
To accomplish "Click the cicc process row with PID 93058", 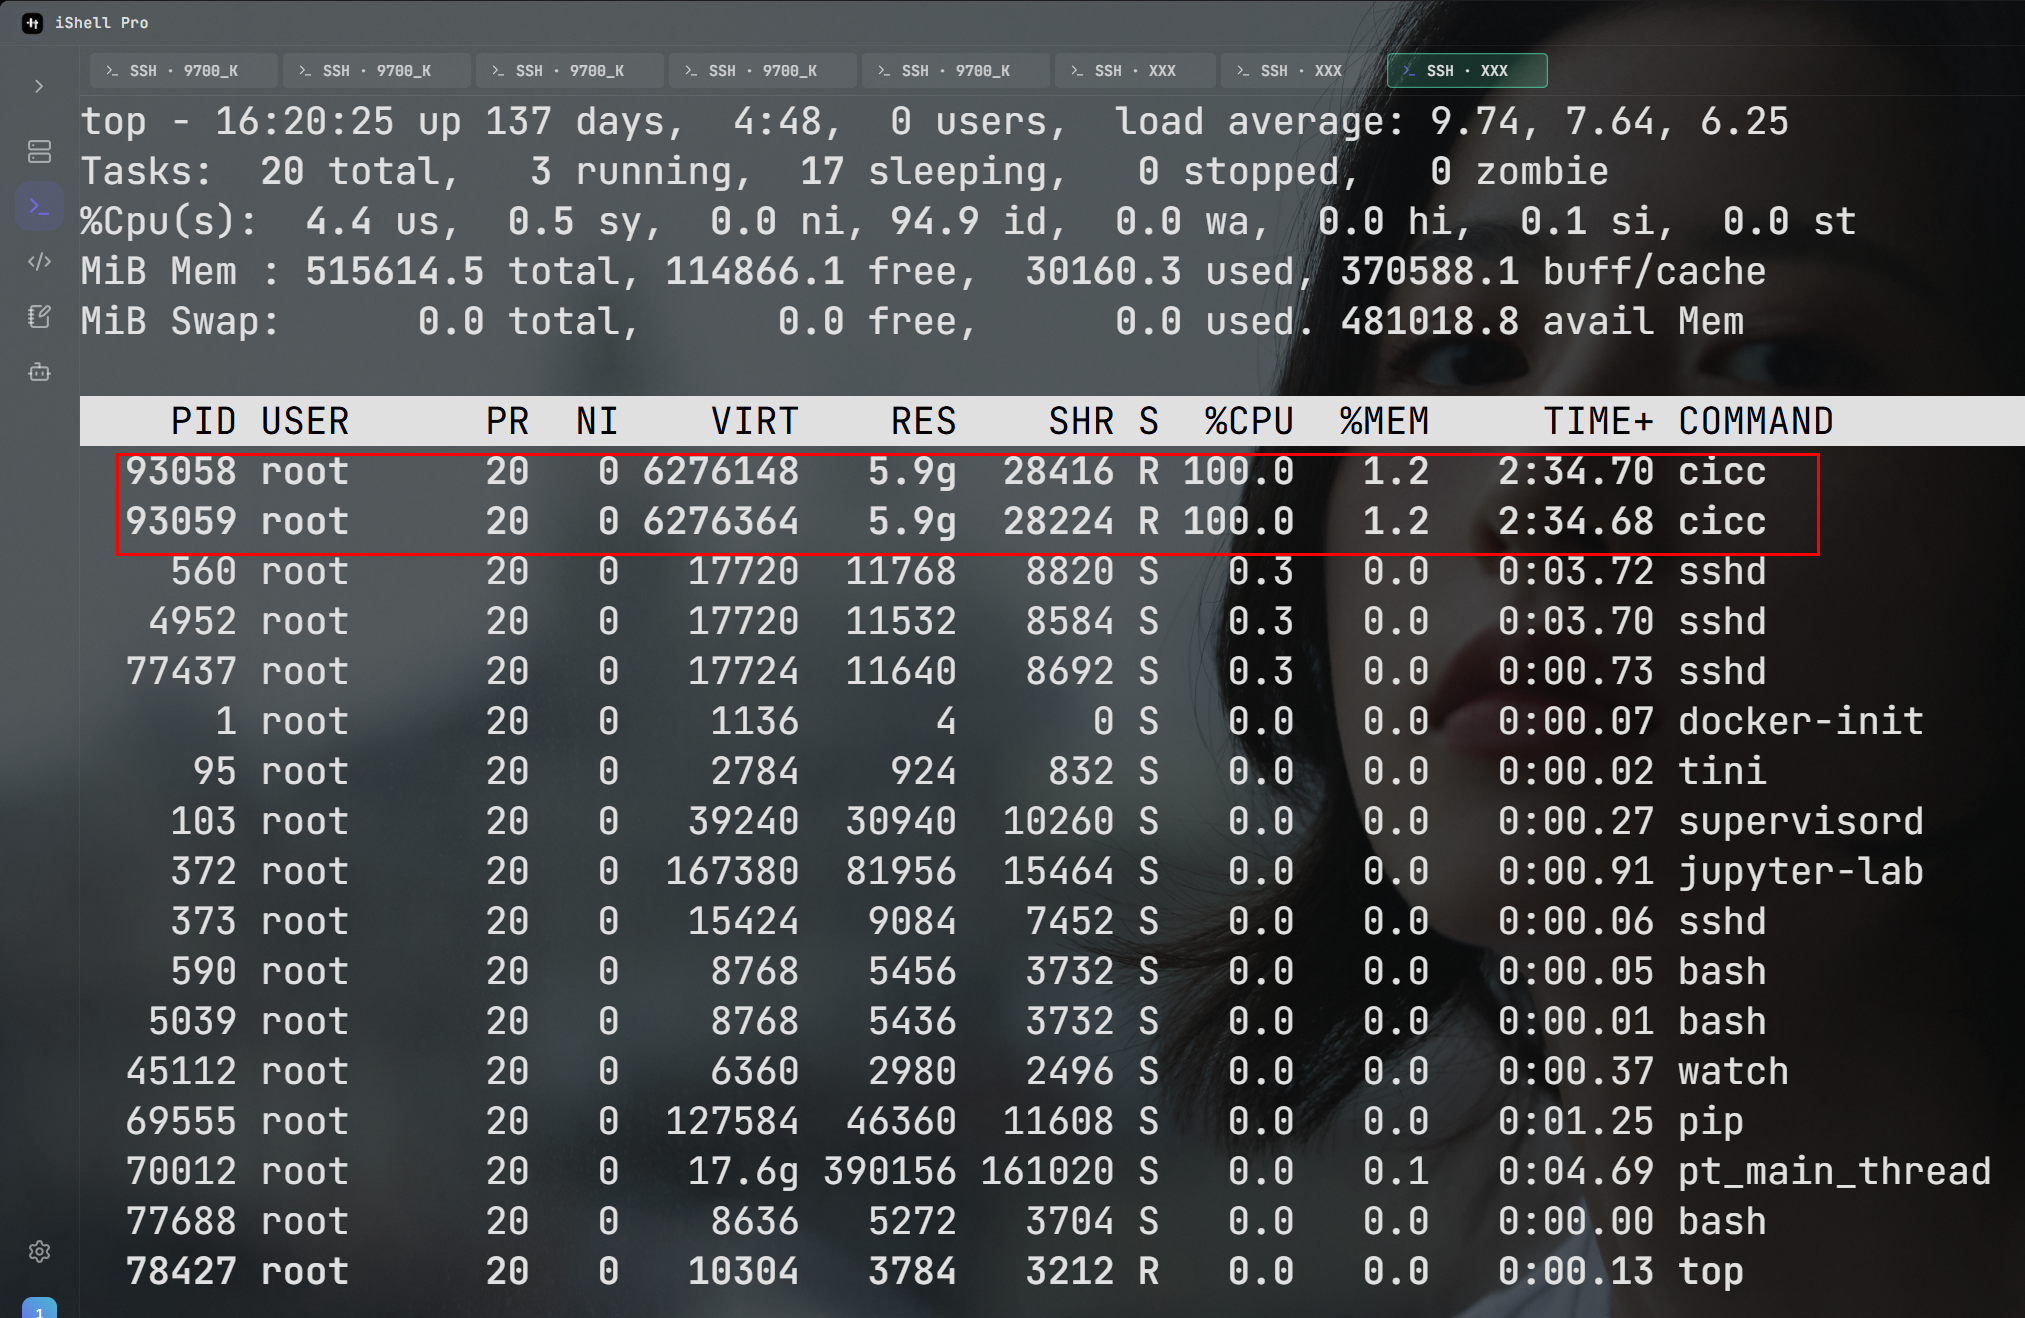I will click(x=945, y=471).
